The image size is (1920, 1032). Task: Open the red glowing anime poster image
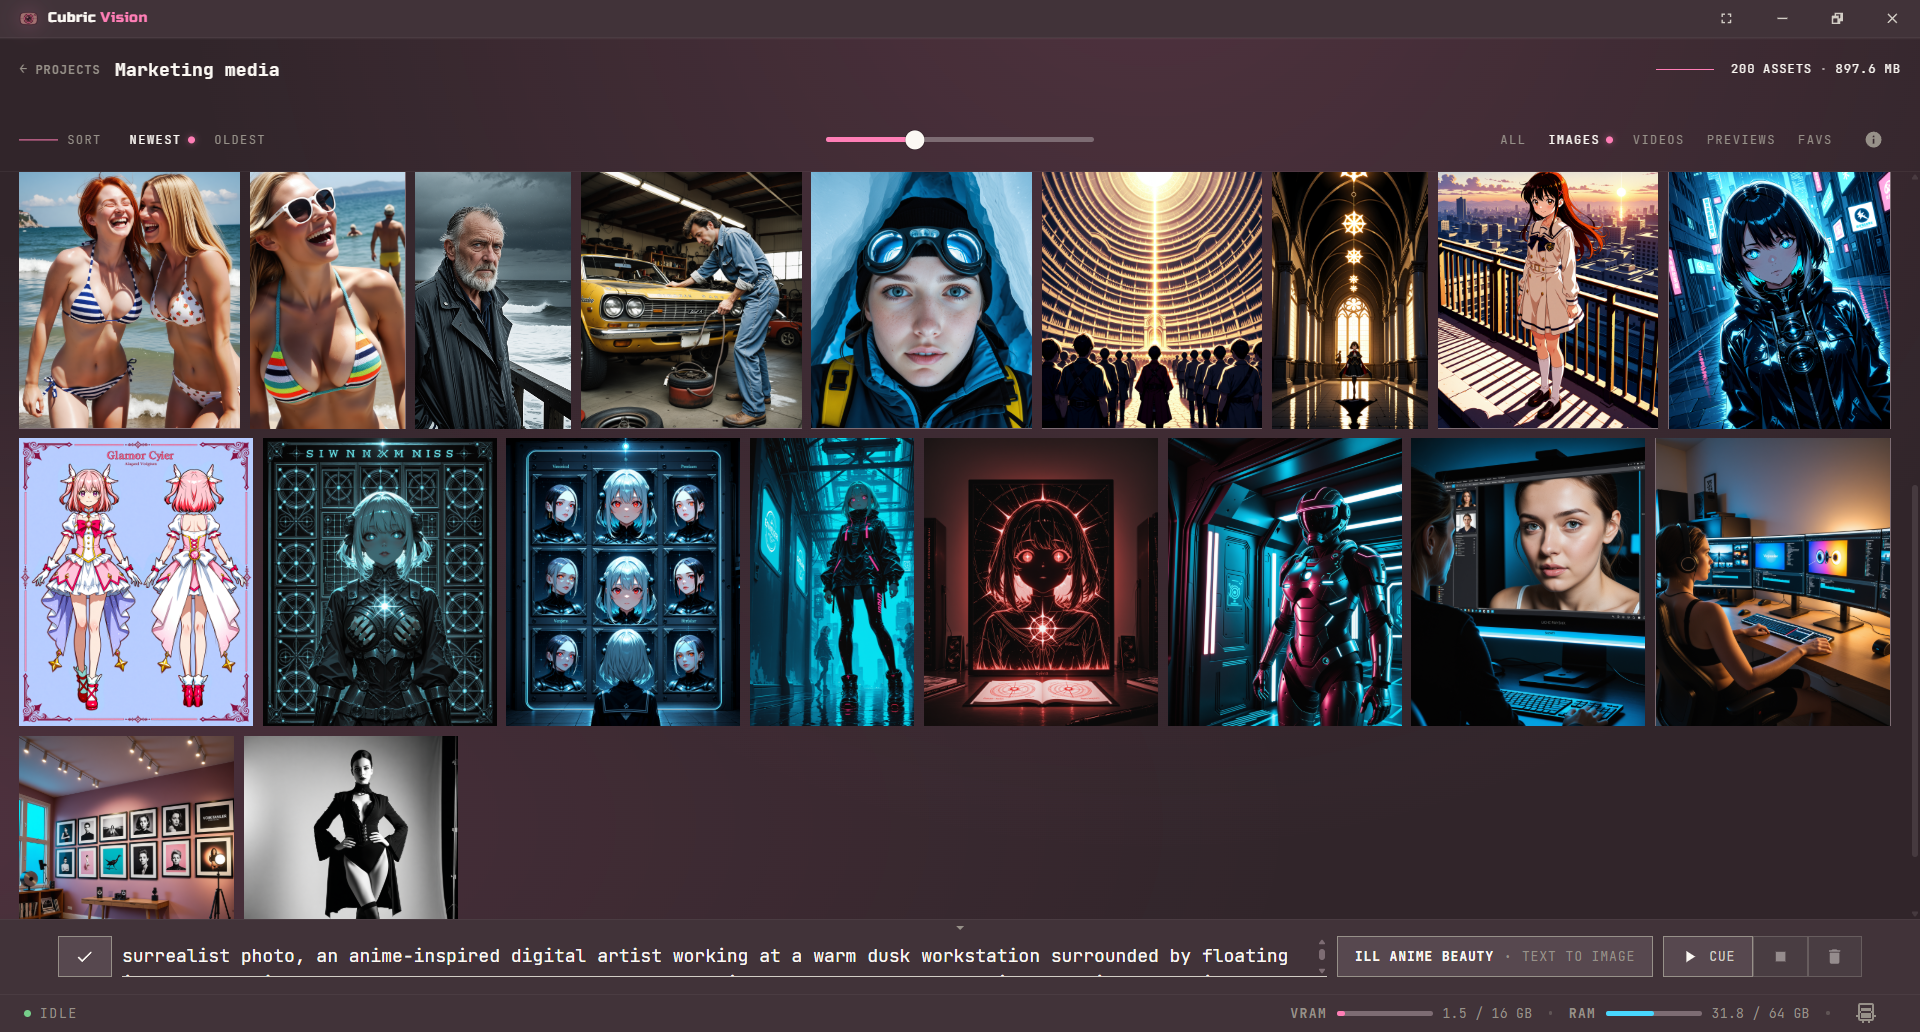(1041, 582)
